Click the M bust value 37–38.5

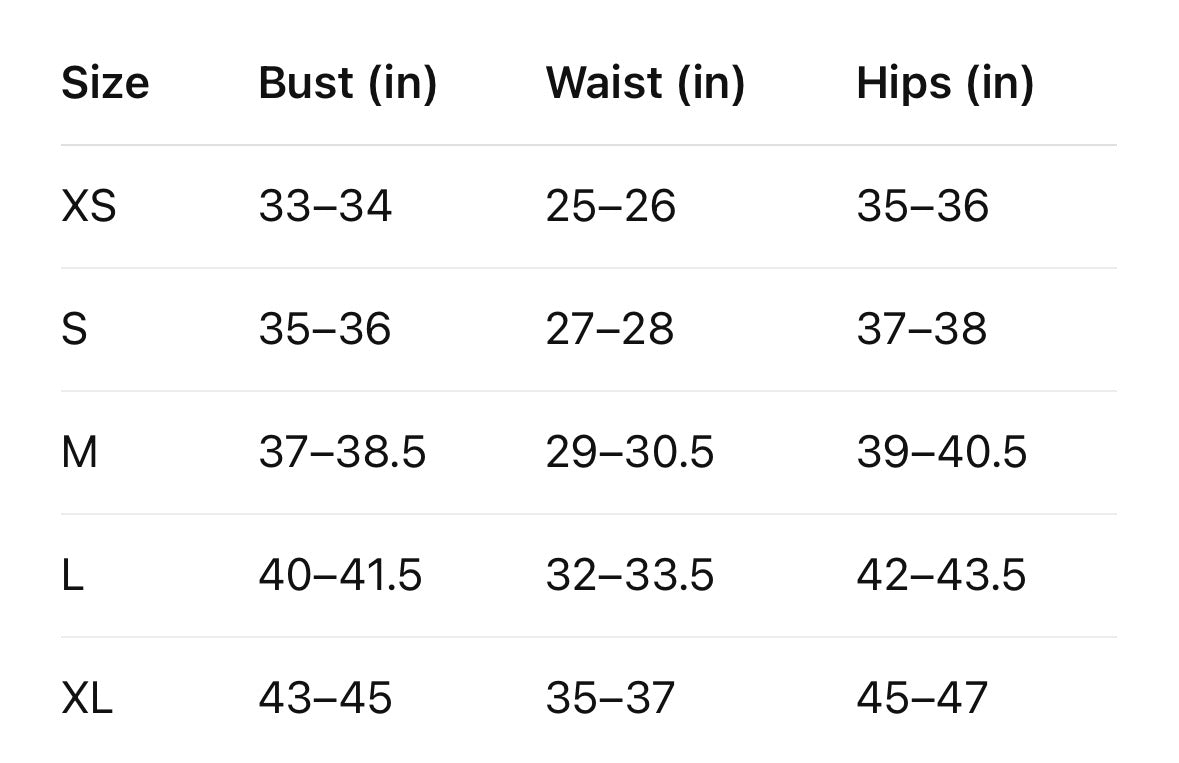(x=342, y=452)
